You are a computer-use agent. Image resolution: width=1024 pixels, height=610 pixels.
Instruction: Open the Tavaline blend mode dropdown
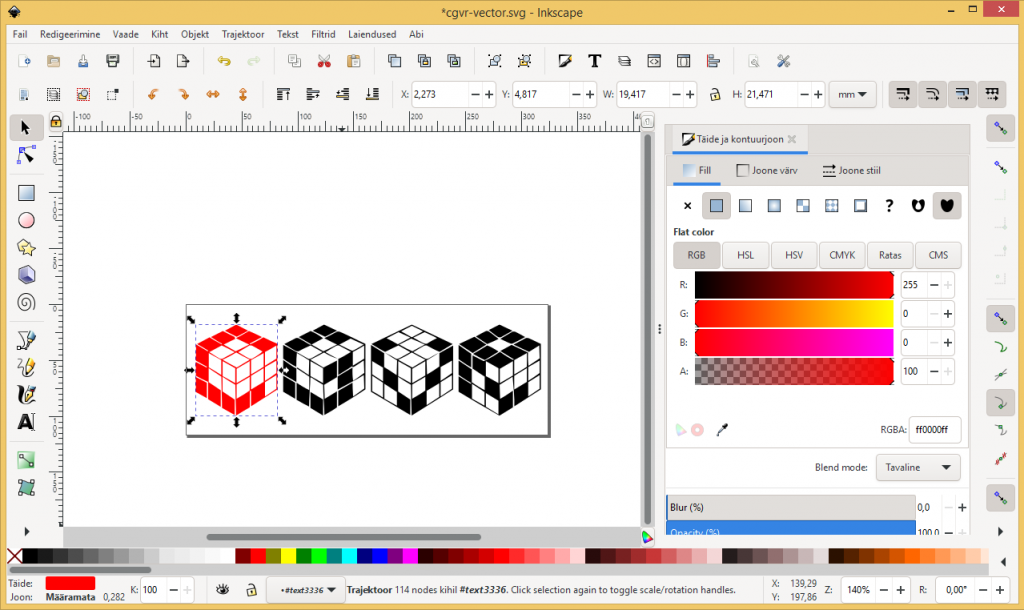coord(917,467)
